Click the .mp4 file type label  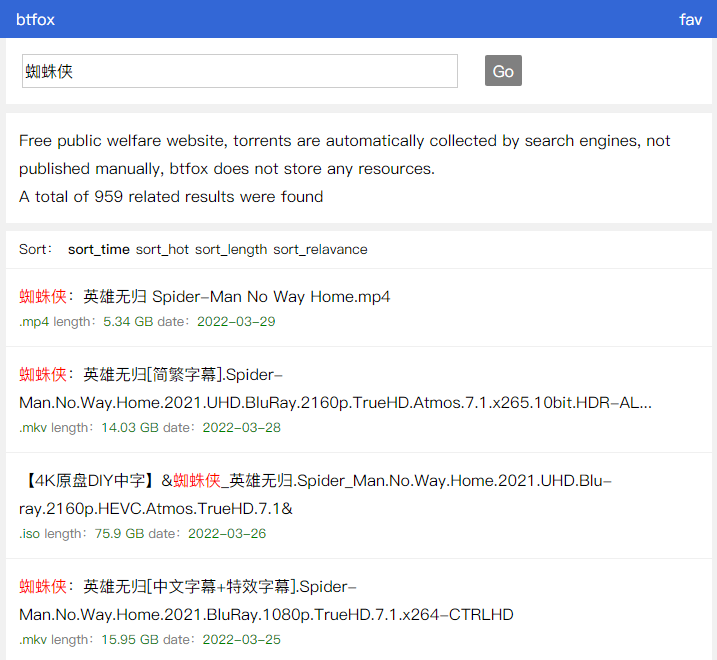[x=34, y=322]
